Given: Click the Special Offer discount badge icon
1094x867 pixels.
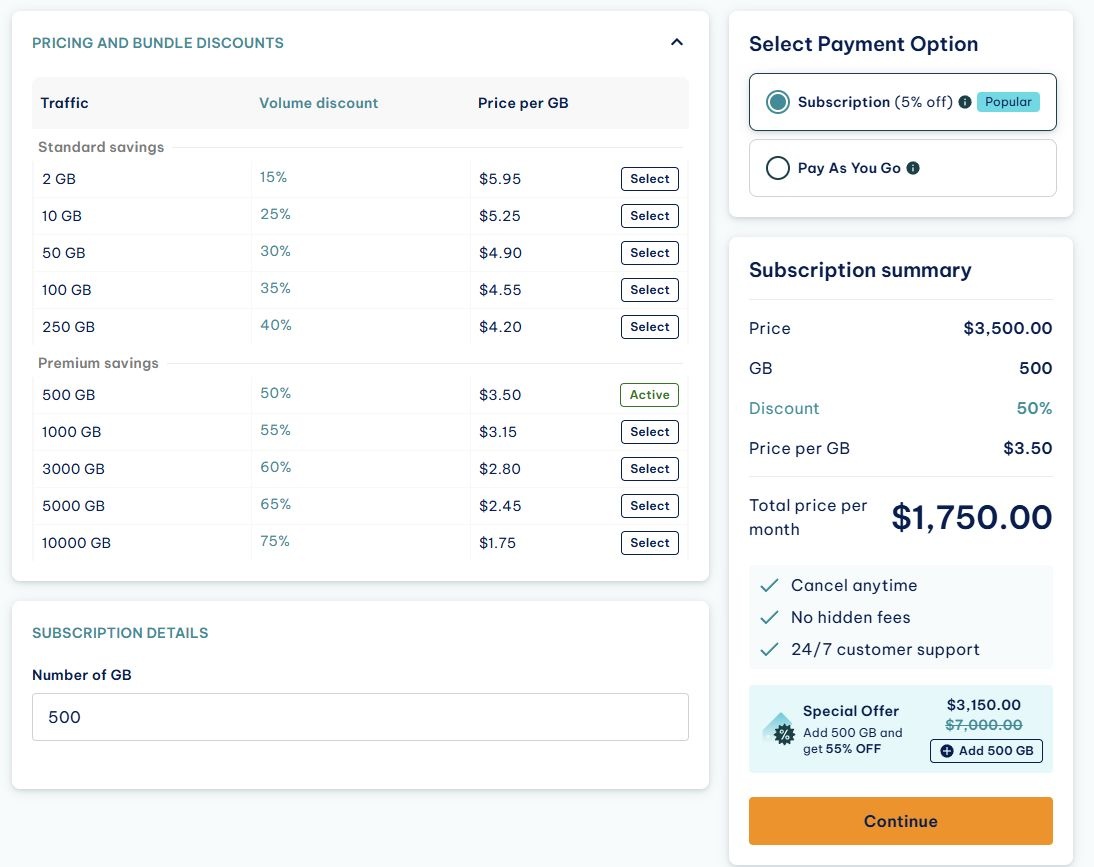Looking at the screenshot, I should point(780,731).
